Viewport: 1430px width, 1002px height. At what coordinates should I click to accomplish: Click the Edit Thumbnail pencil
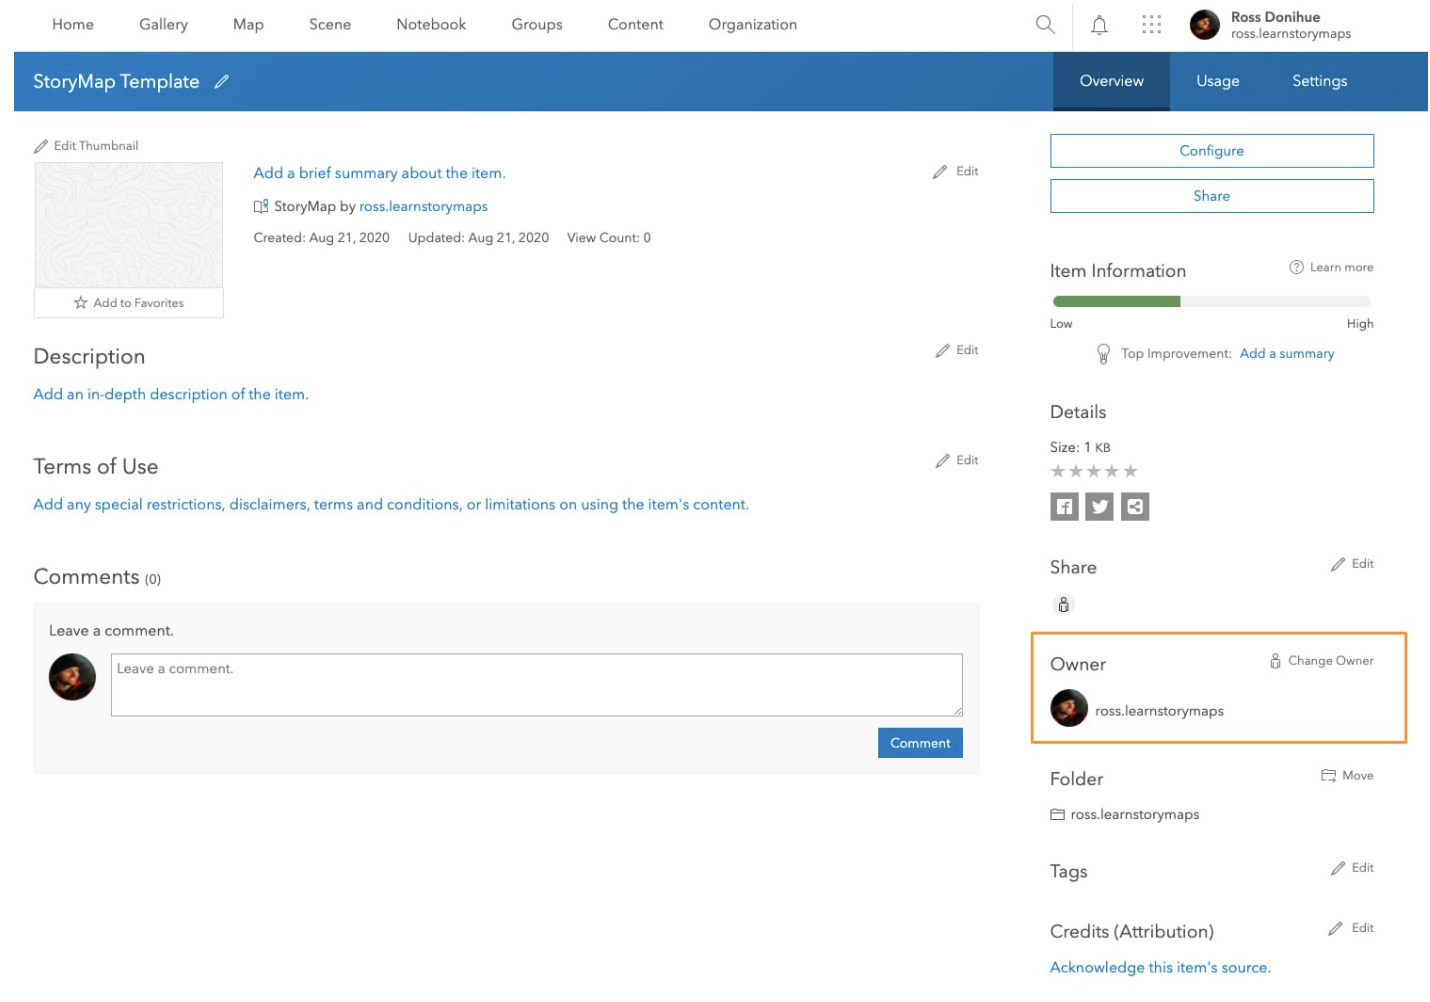41,146
